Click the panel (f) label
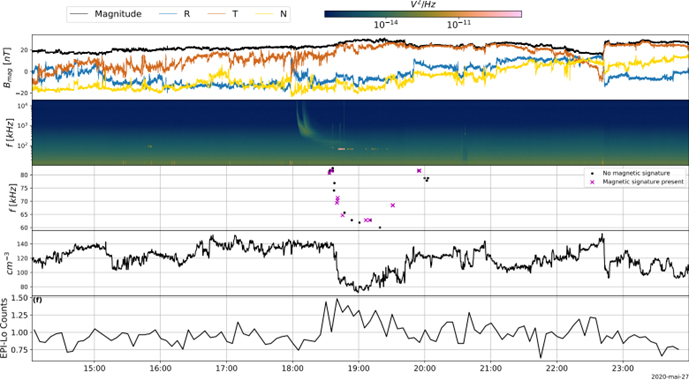This screenshot has height=380, width=689. [x=38, y=300]
